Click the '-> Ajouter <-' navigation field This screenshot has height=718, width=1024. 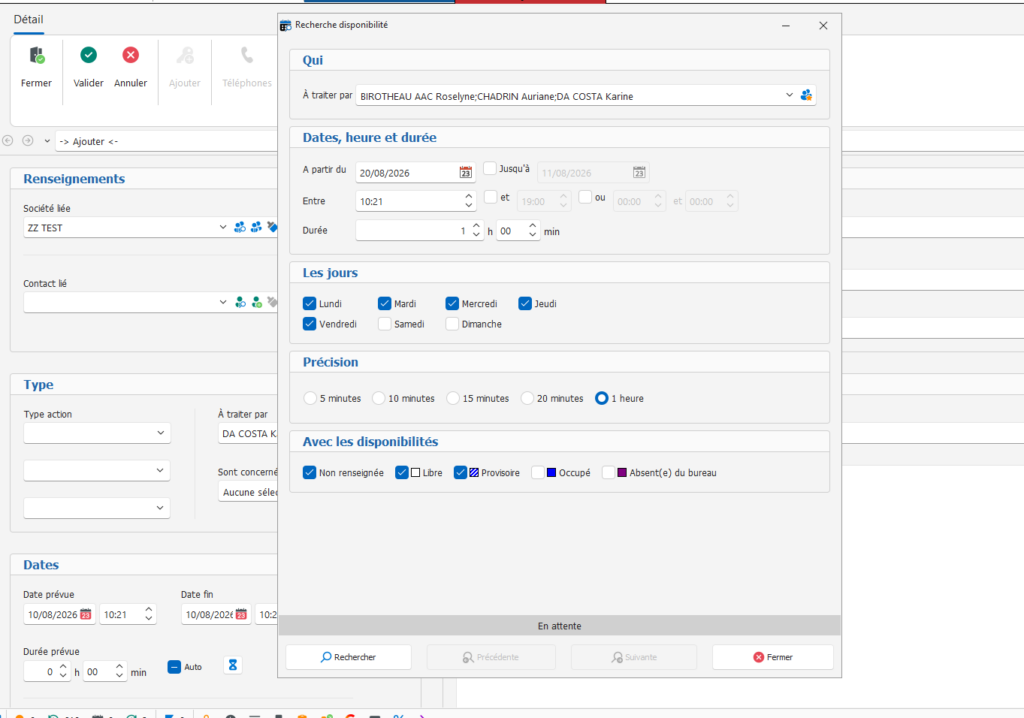tap(167, 141)
